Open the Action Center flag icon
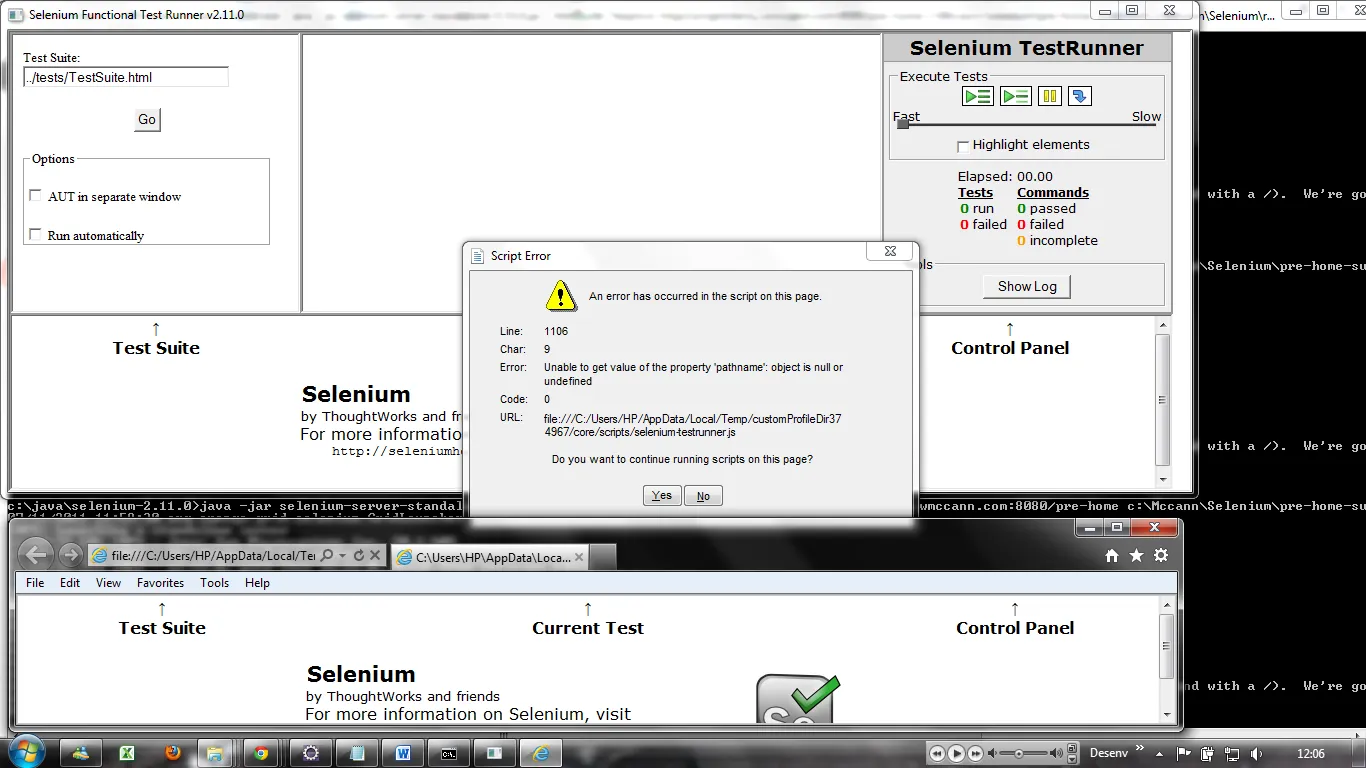 pyautogui.click(x=1184, y=753)
